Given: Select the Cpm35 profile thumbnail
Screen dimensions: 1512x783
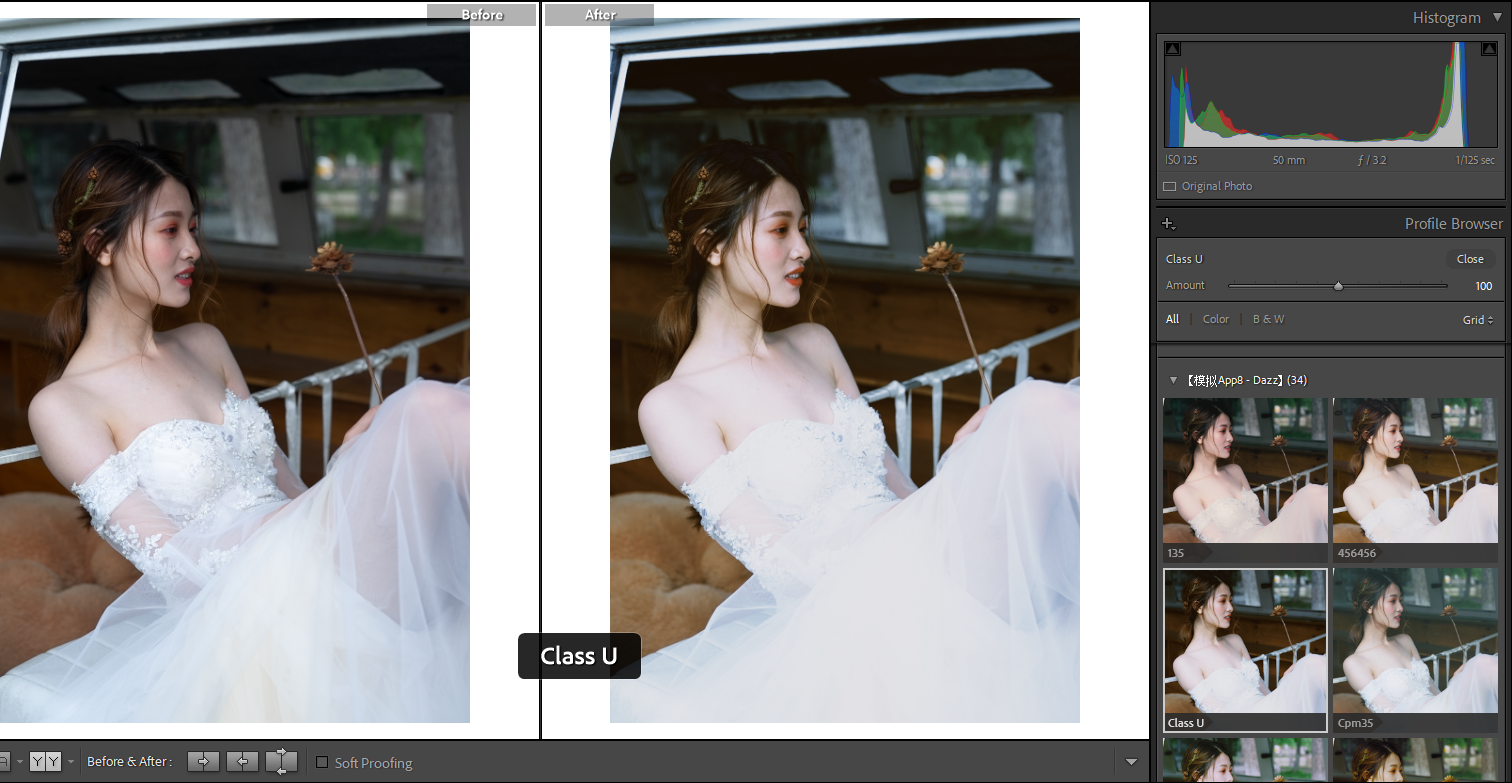Looking at the screenshot, I should 1414,642.
